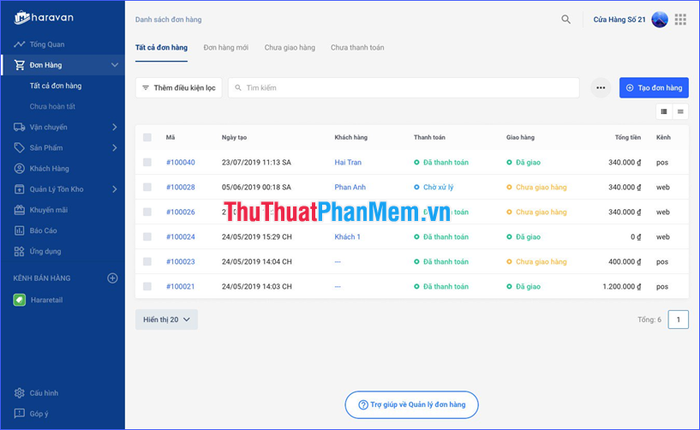Click the Vận chuyển truck icon
The image size is (700, 430).
click(19, 127)
